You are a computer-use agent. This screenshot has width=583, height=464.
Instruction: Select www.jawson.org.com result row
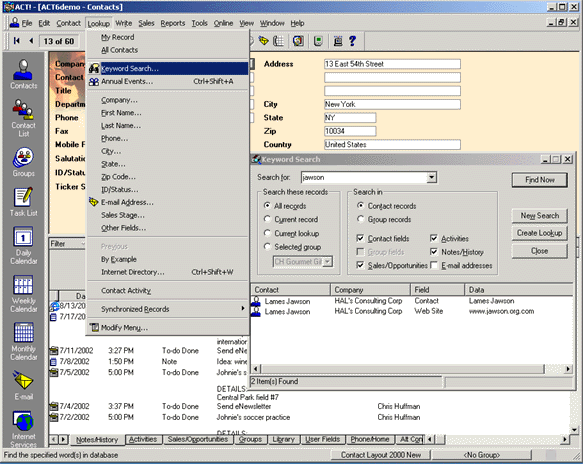412,312
